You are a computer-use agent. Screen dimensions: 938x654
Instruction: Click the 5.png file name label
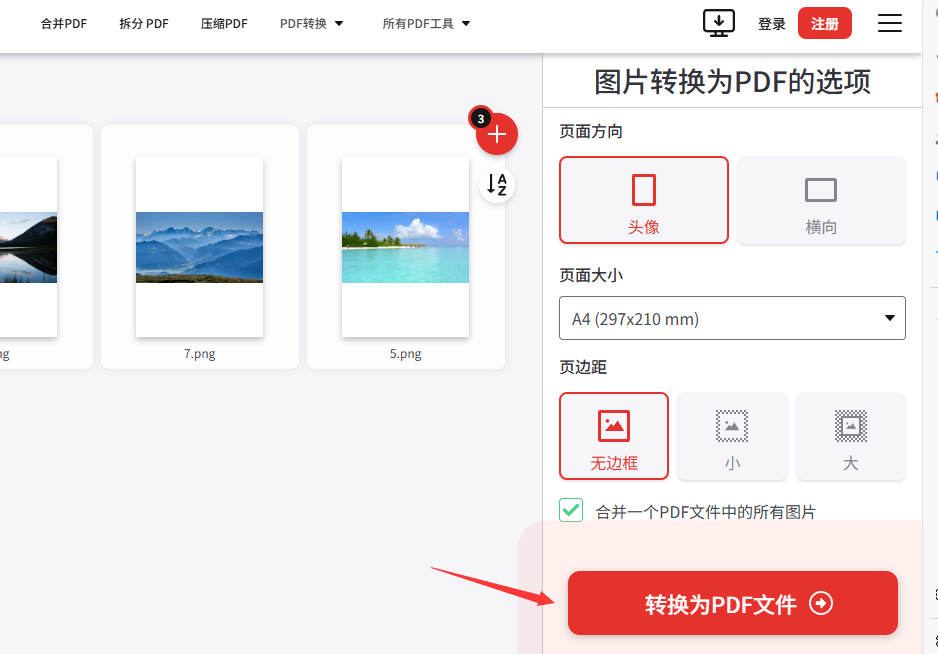point(405,354)
